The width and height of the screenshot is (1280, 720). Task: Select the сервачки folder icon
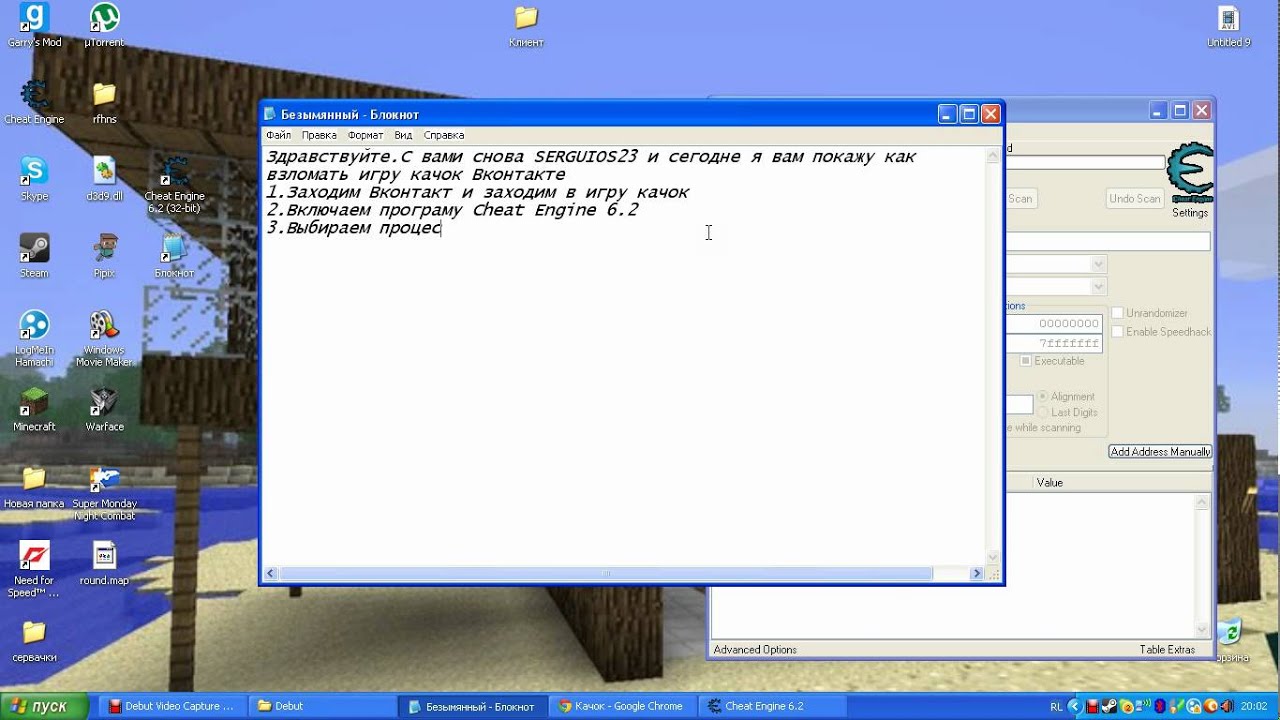(x=34, y=641)
